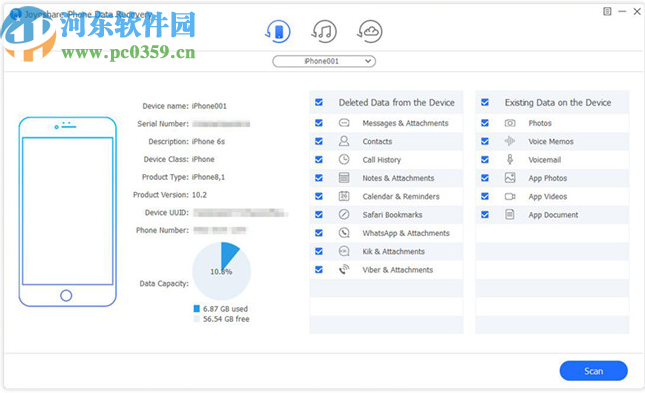Click the Voice Memos waveform icon
The image size is (645, 393).
click(x=510, y=141)
